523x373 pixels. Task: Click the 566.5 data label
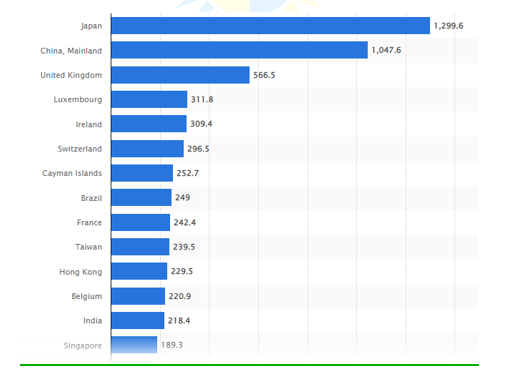point(264,75)
